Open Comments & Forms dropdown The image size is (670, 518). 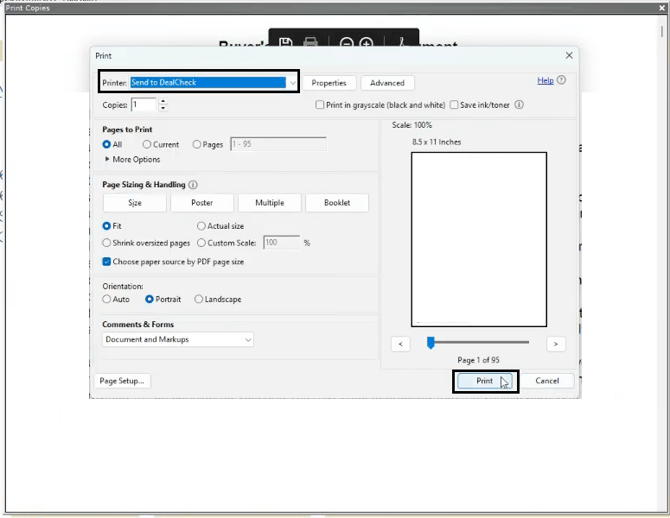(178, 339)
